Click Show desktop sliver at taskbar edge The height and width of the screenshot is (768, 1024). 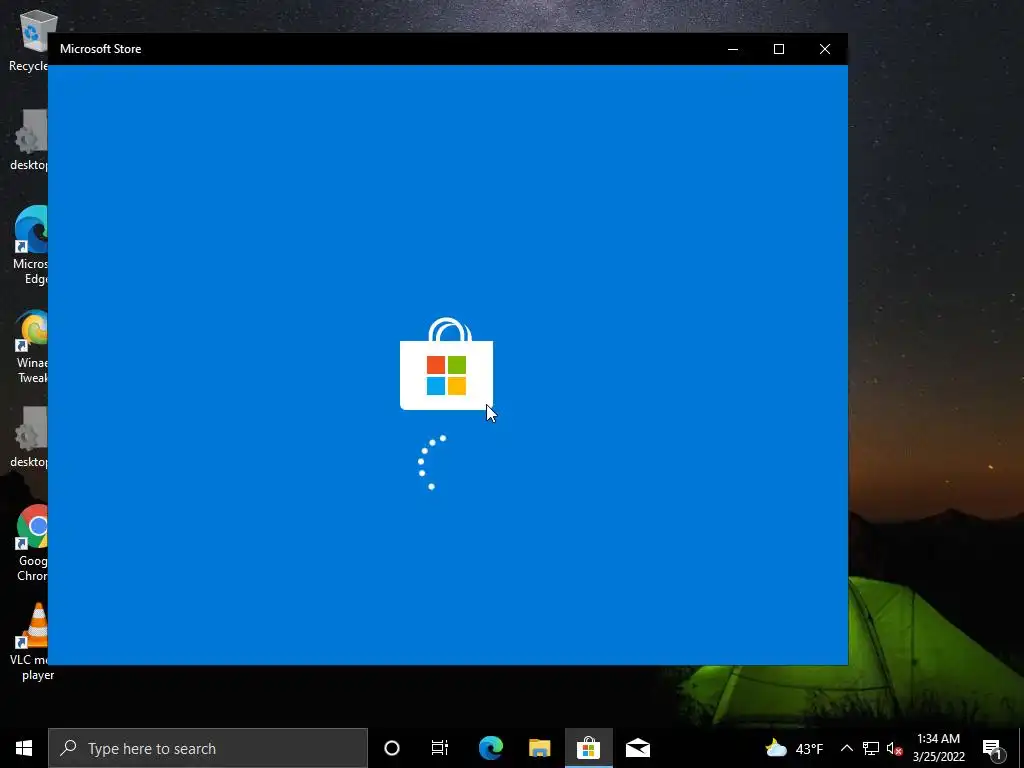(x=1021, y=748)
